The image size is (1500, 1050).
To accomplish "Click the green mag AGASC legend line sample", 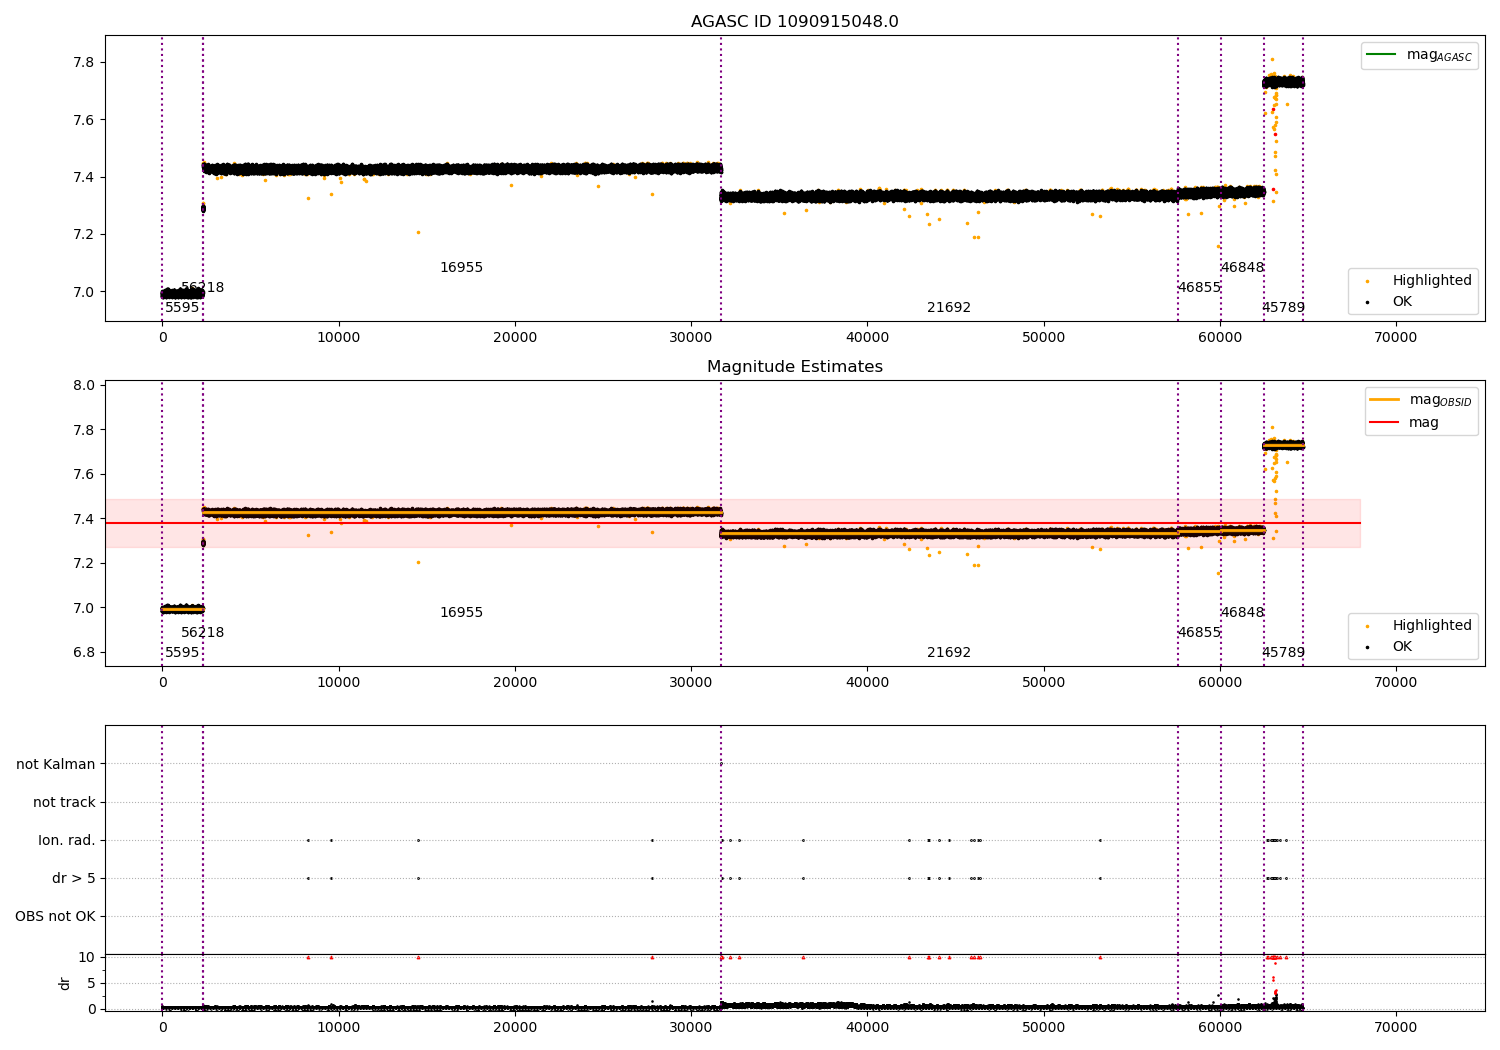I will tap(1381, 54).
